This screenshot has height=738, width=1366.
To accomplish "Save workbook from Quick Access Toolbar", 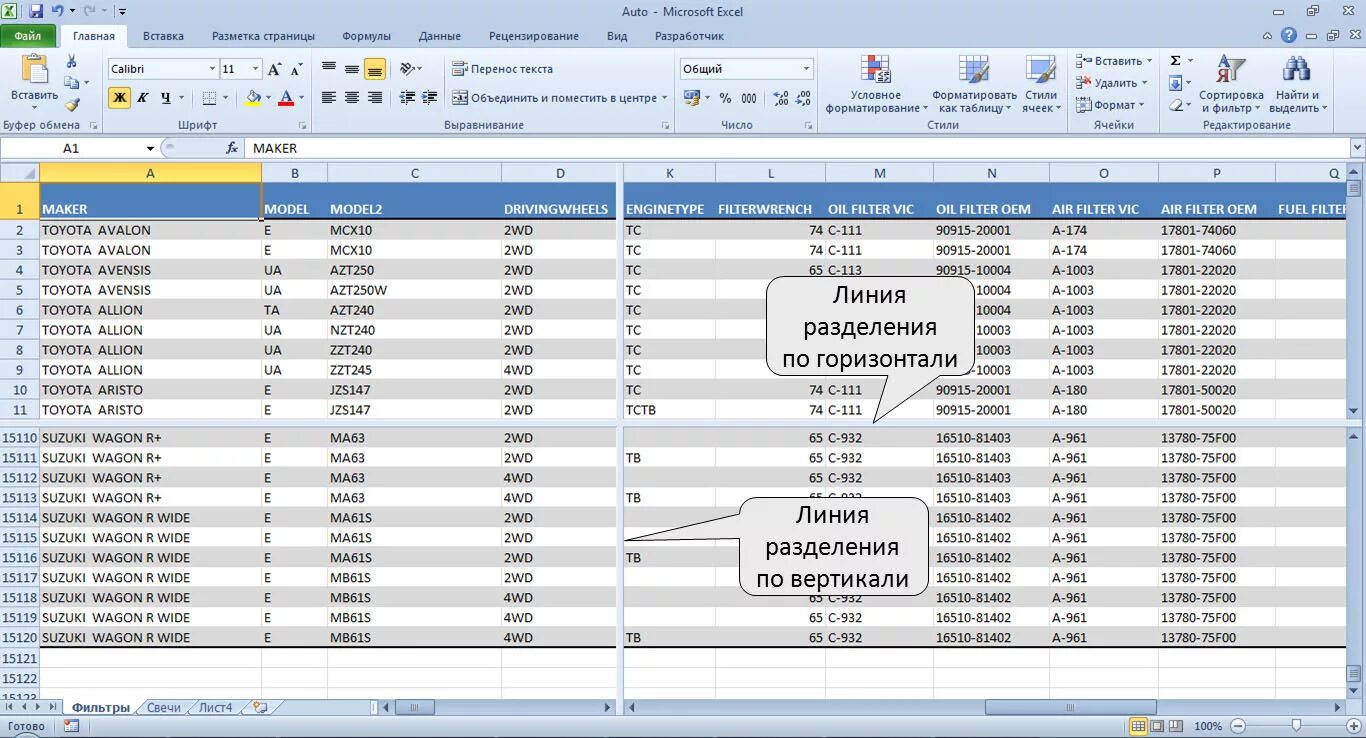I will (36, 11).
